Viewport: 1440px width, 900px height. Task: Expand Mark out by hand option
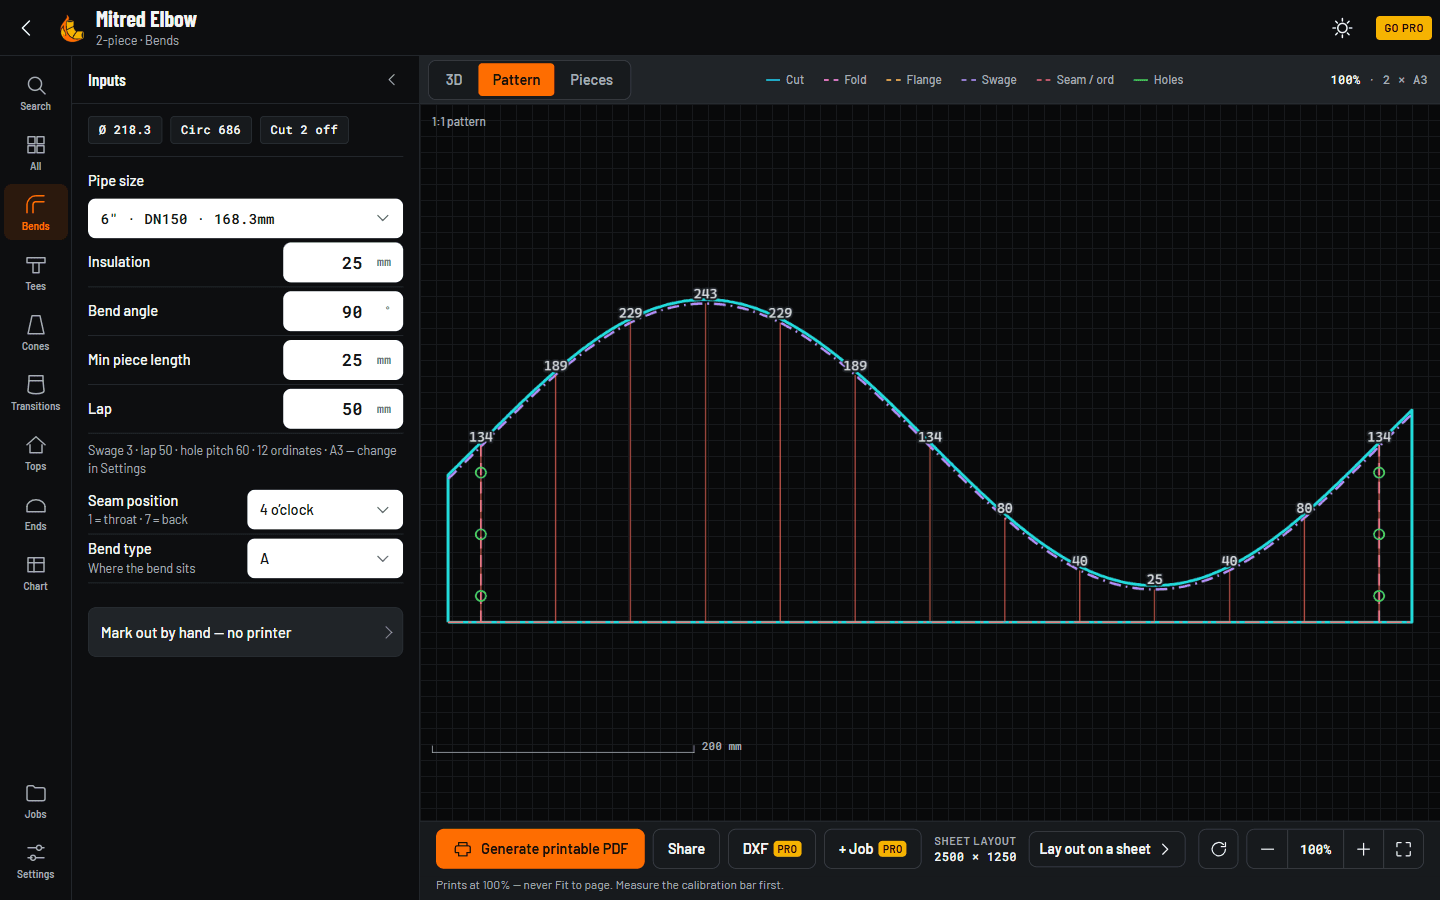tap(245, 632)
